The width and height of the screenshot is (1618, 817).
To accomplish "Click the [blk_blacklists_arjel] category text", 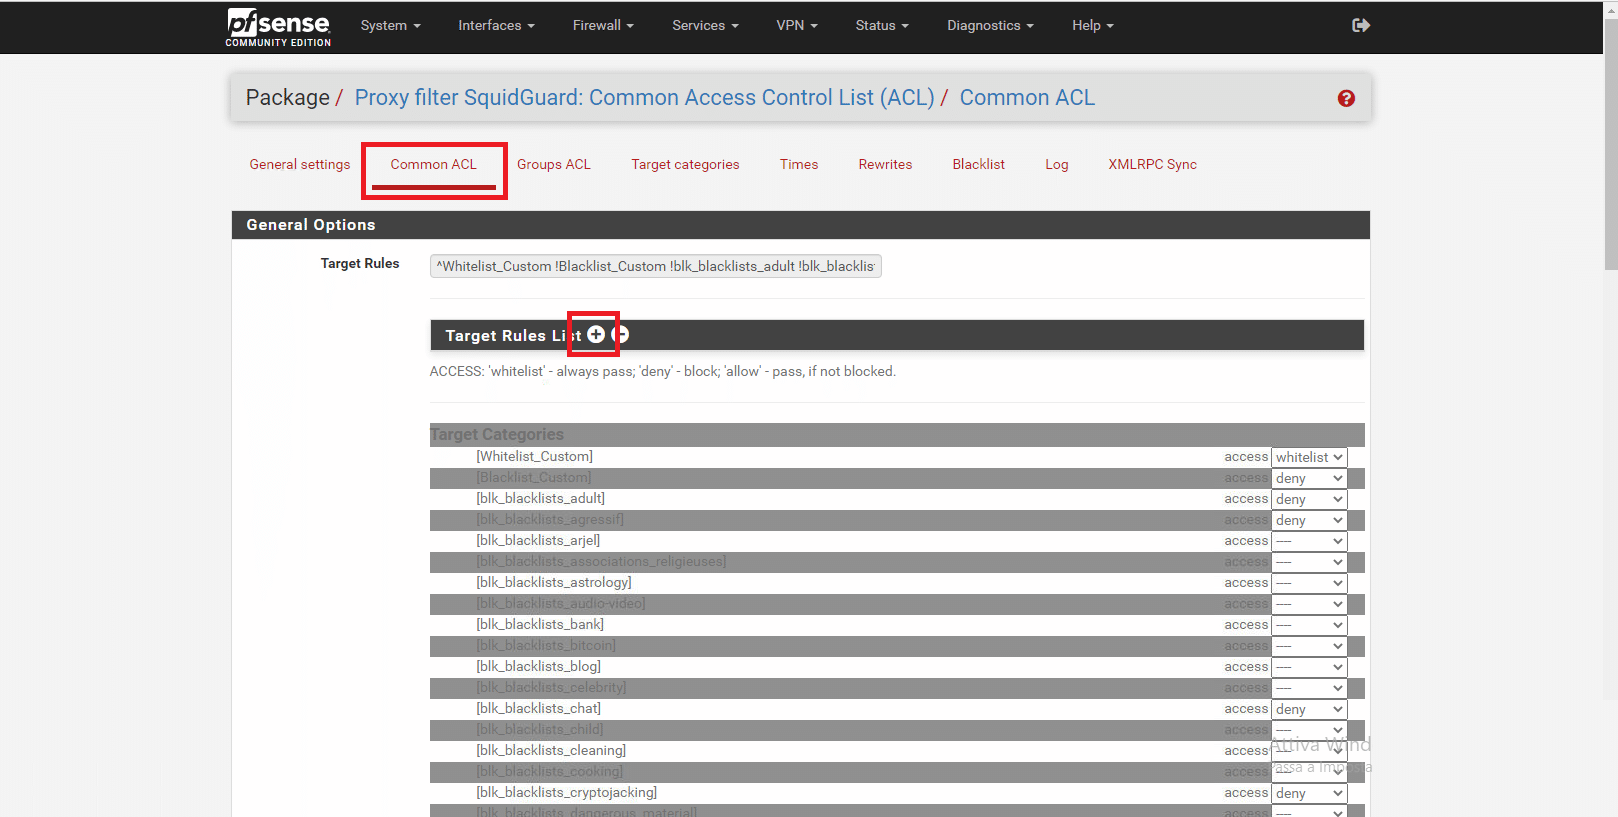I will click(538, 540).
